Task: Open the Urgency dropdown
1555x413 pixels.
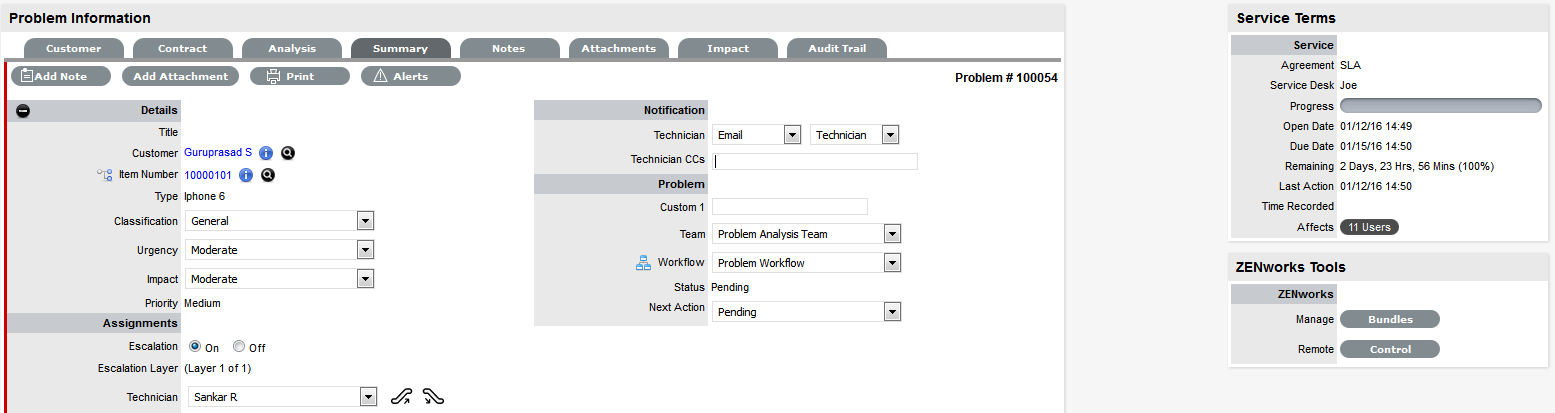Action: click(x=281, y=250)
